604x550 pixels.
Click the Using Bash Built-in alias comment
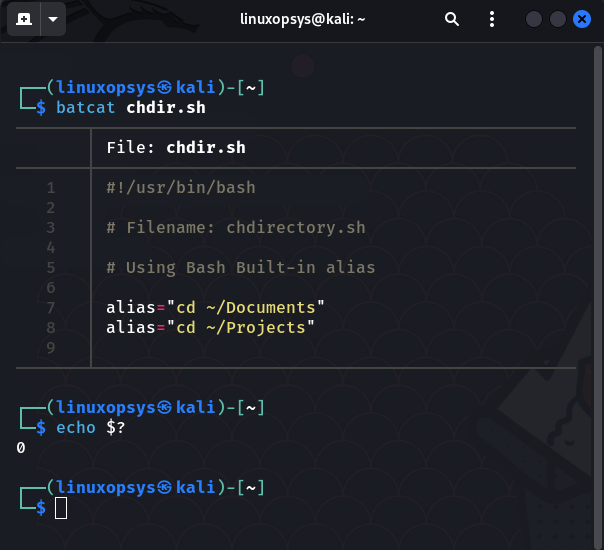(x=241, y=267)
